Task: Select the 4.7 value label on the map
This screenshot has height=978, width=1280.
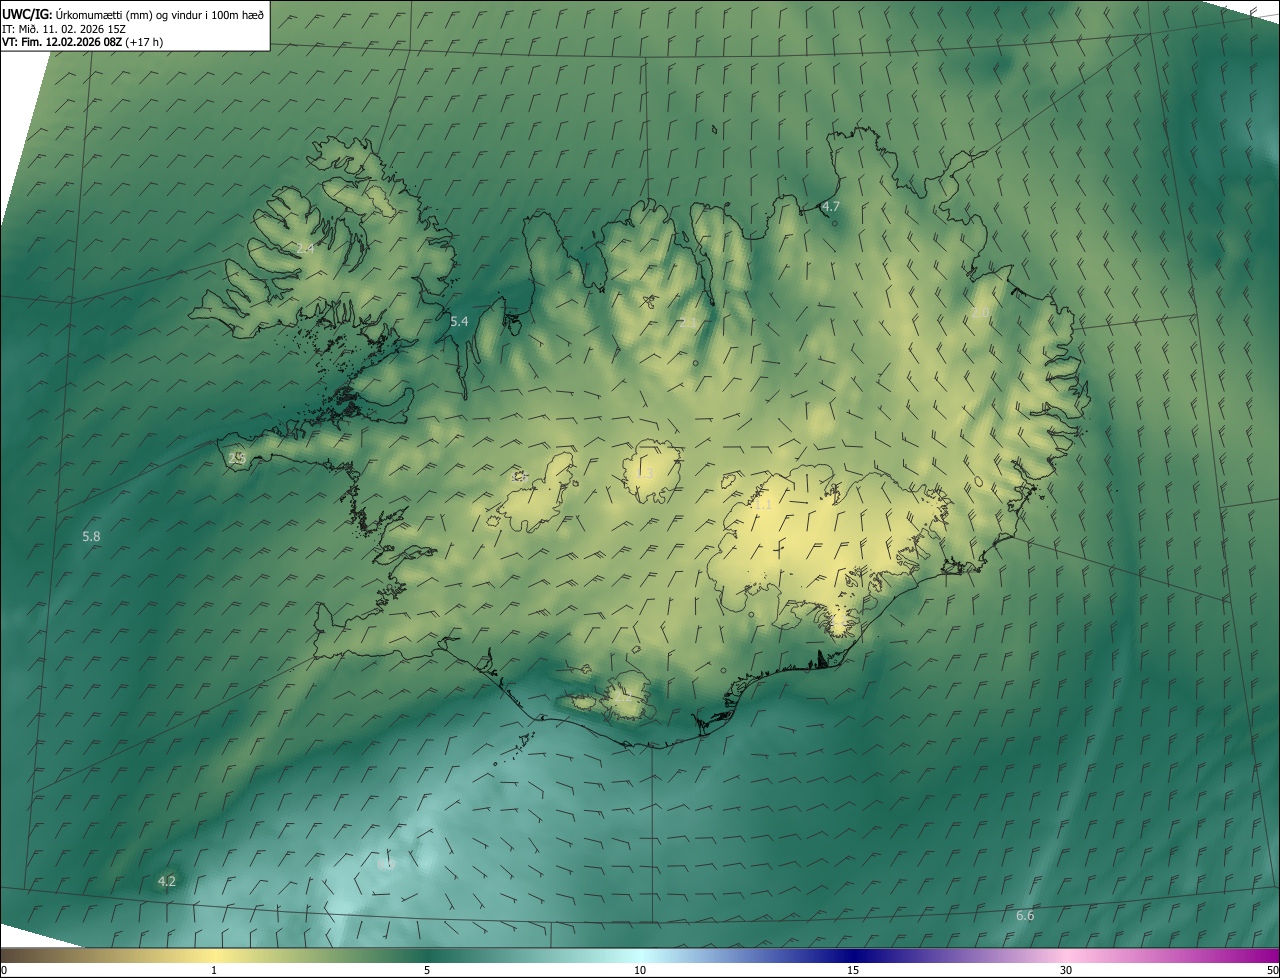Action: click(x=830, y=207)
